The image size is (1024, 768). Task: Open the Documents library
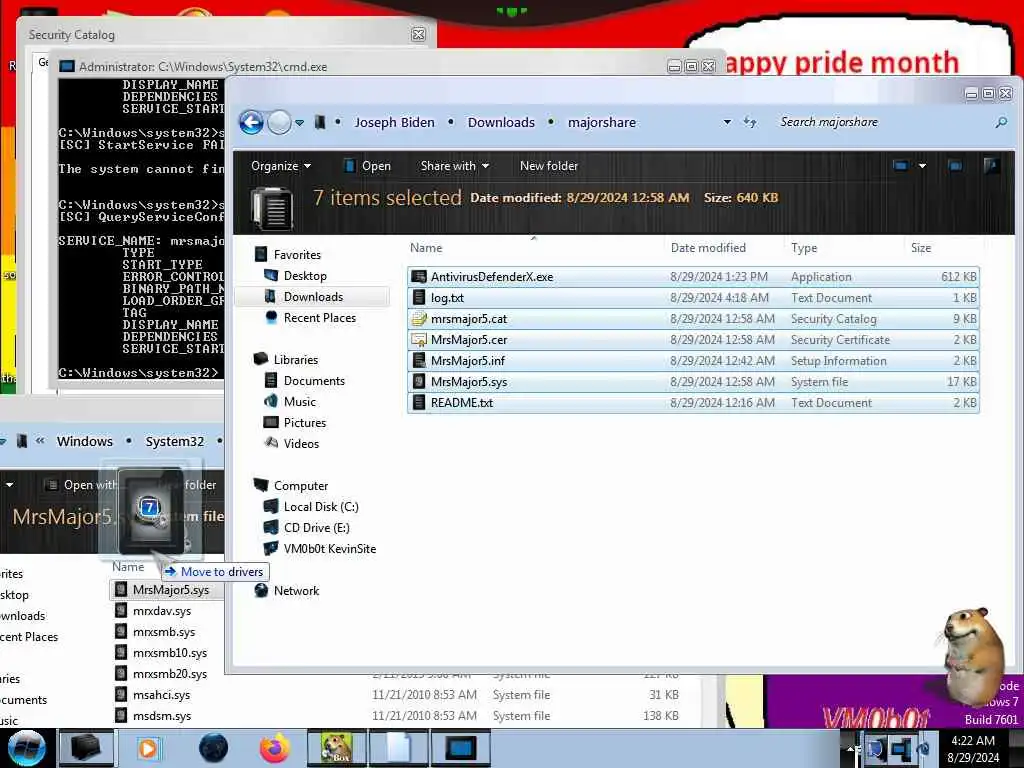coord(314,381)
